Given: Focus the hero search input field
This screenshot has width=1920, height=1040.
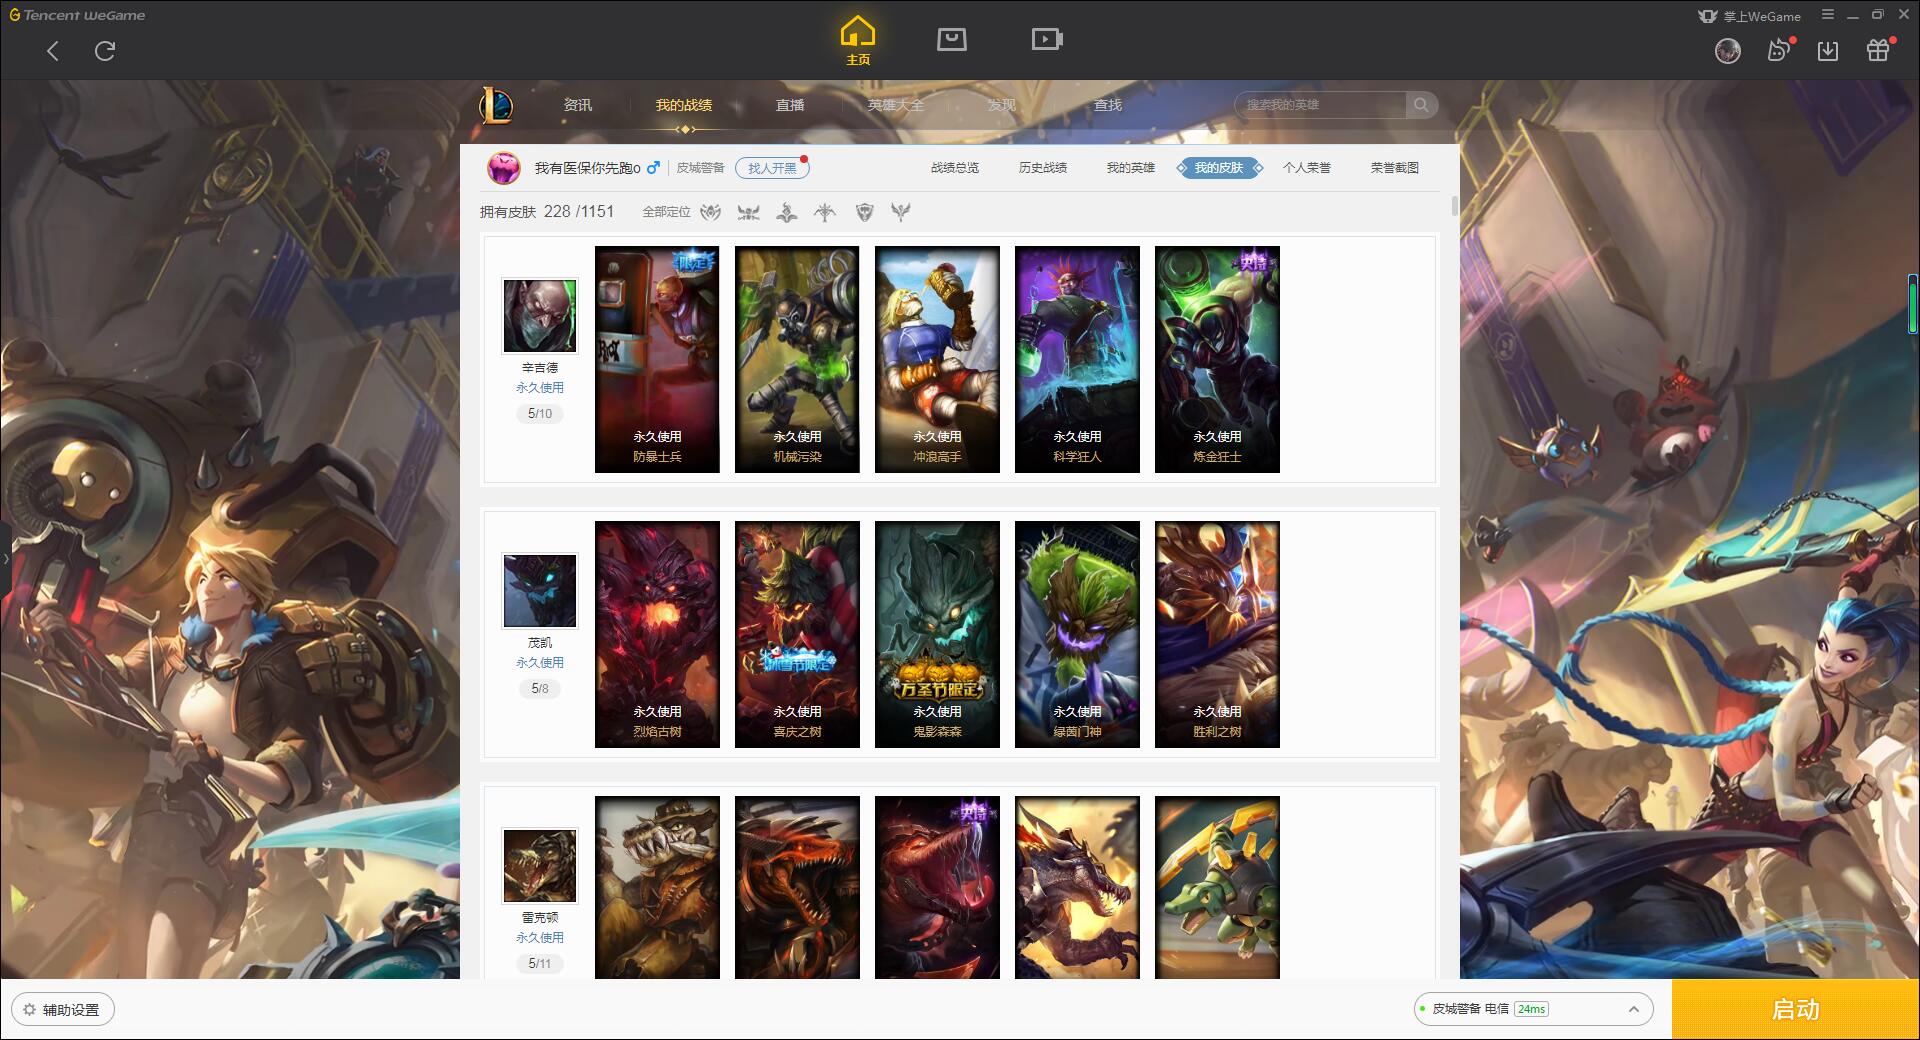Looking at the screenshot, I should click(1320, 105).
